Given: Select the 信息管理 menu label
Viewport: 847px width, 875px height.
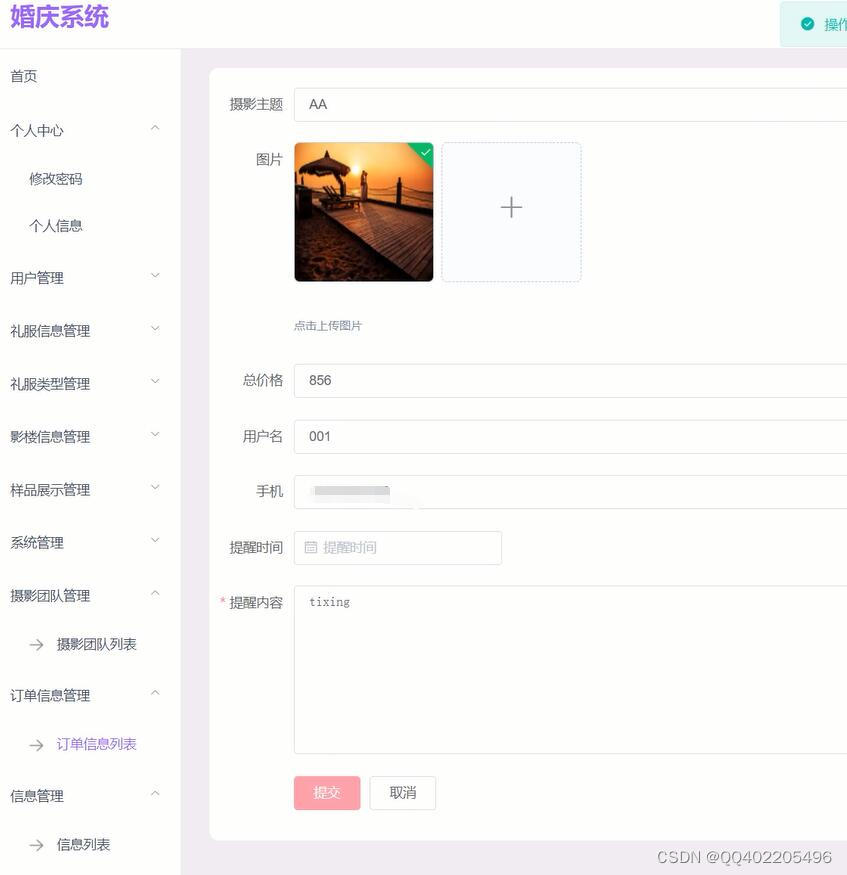Looking at the screenshot, I should 37,796.
